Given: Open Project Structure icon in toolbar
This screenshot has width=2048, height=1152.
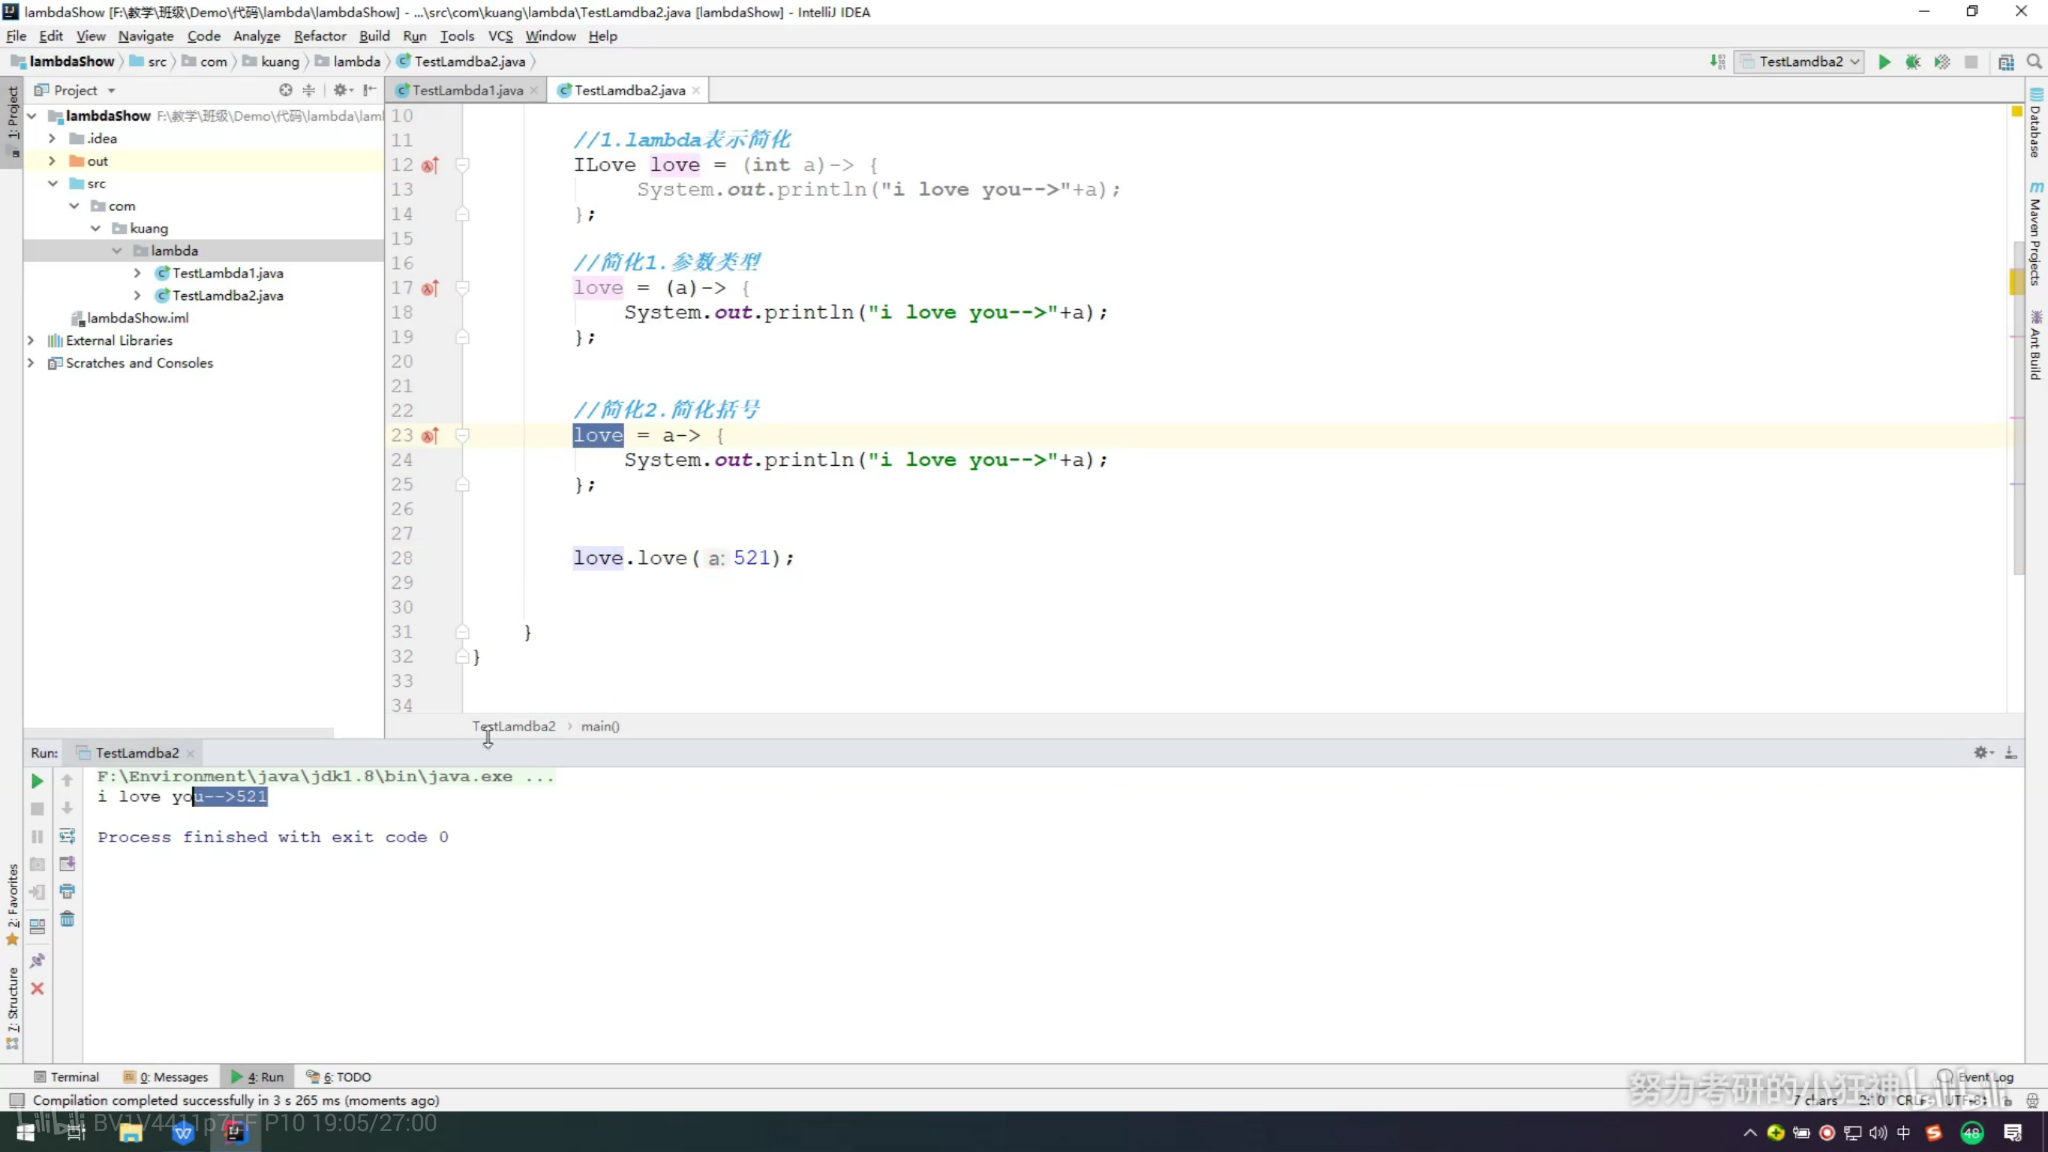Looking at the screenshot, I should pyautogui.click(x=2006, y=62).
